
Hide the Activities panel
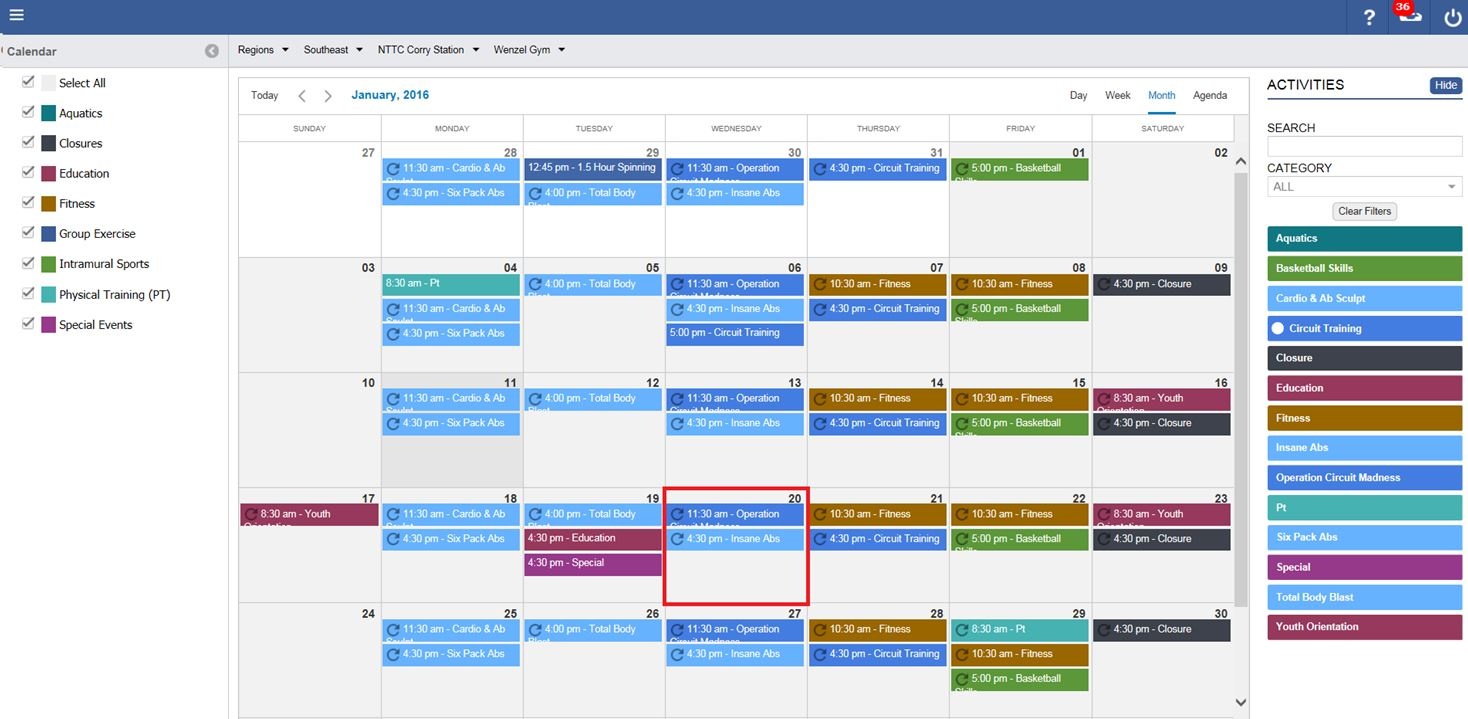[1445, 86]
